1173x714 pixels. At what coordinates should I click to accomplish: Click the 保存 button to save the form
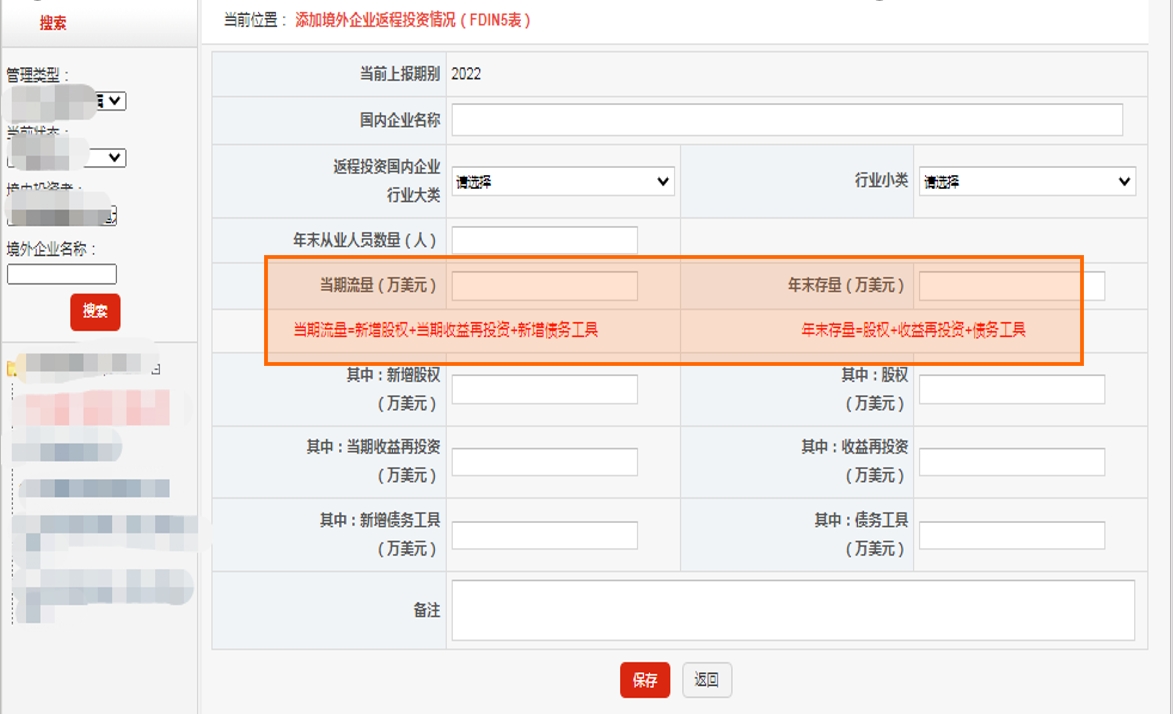646,679
